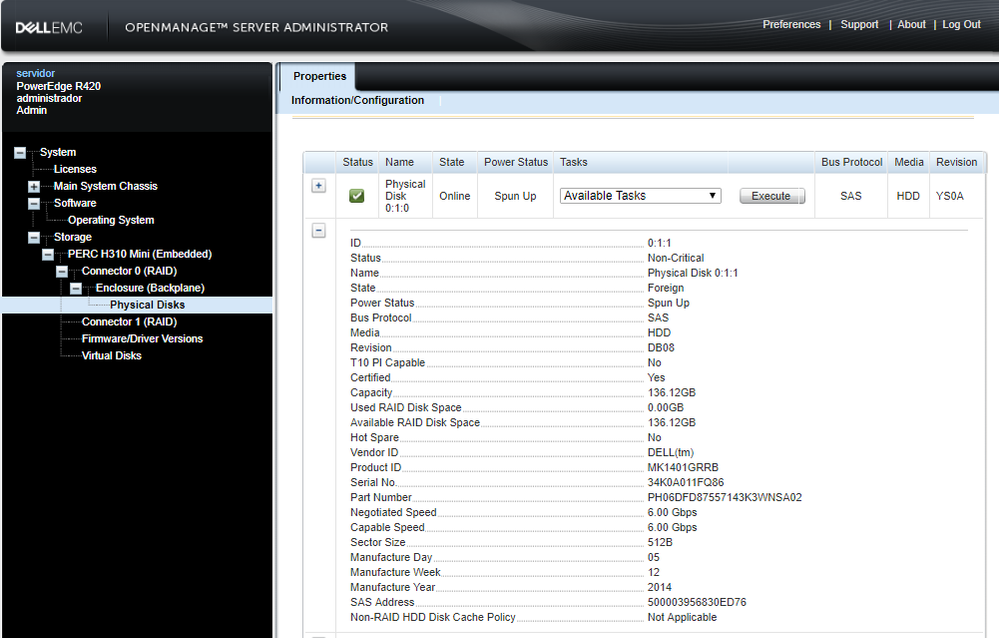Collapse the Physical Disk 0:1:1 details
The image size is (999, 638).
pos(319,231)
